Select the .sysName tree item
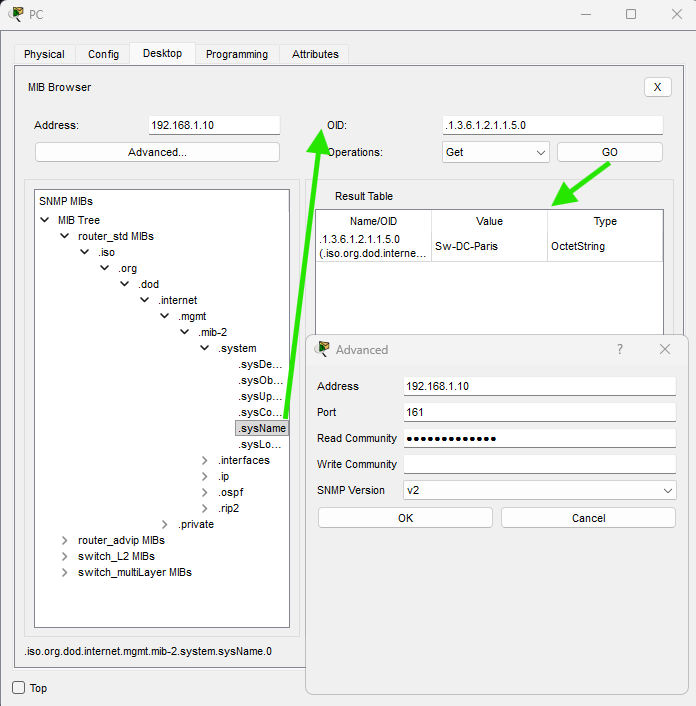 (x=262, y=428)
